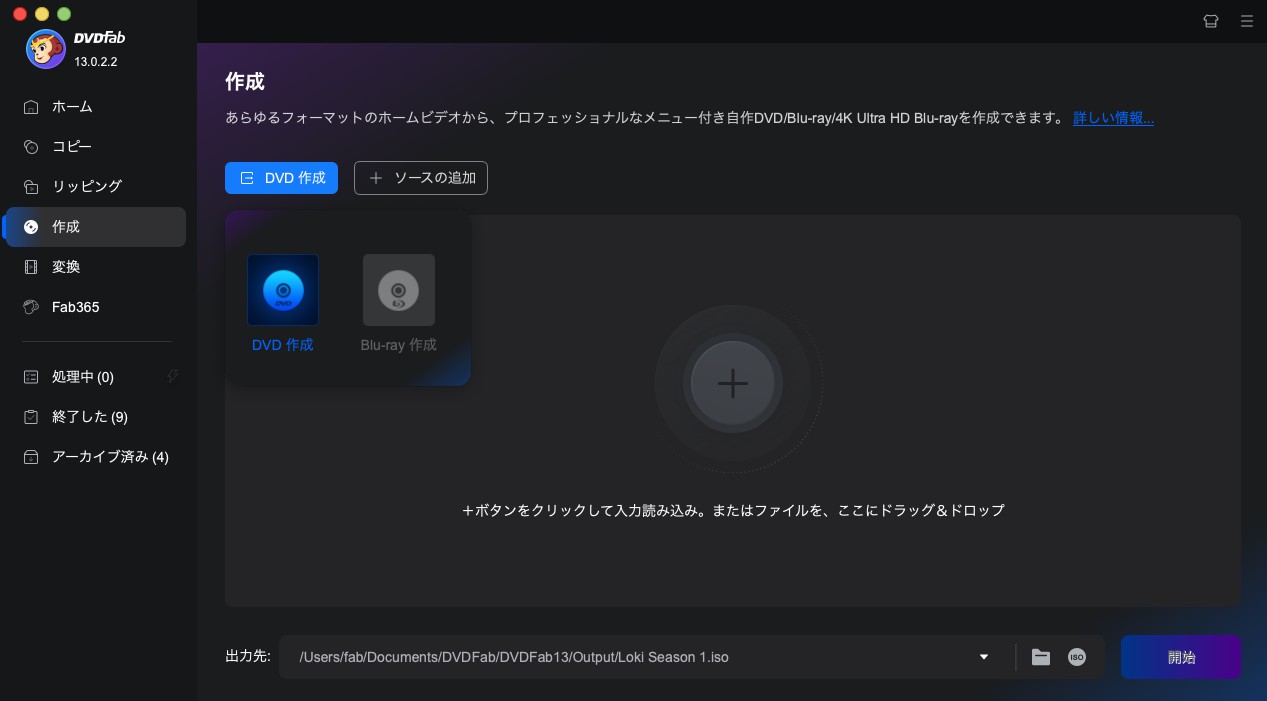1267x701 pixels.
Task: Click the DVDFab monkey logo
Action: coord(46,49)
